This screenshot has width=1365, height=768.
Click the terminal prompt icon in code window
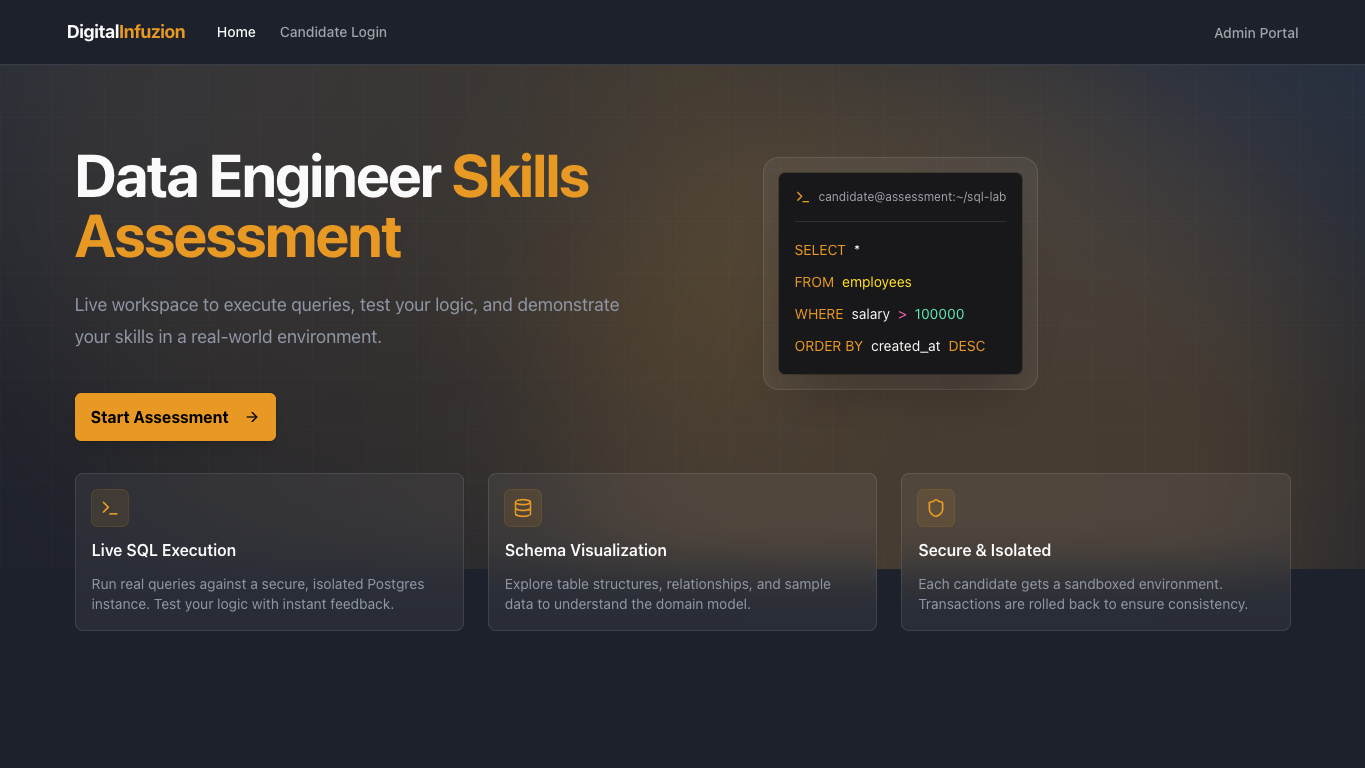tap(802, 197)
